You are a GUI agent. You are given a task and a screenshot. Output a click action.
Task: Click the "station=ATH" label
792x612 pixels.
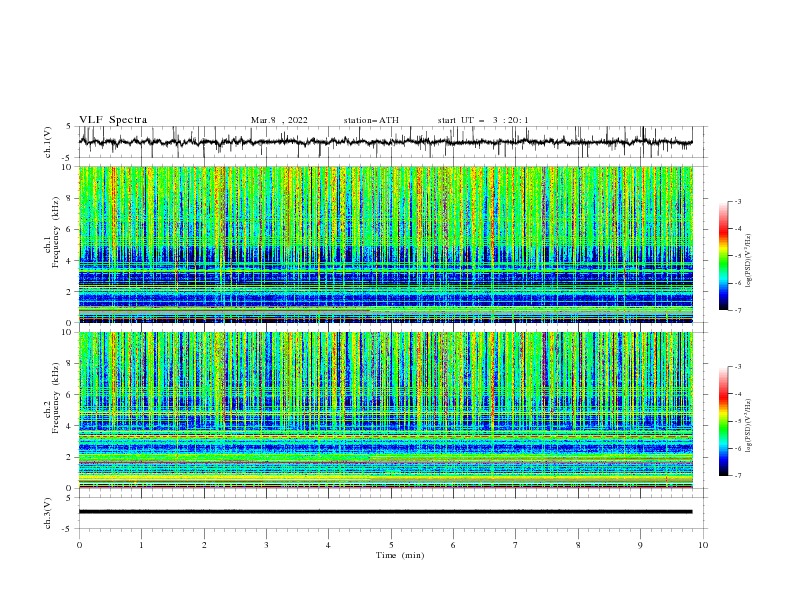point(371,120)
